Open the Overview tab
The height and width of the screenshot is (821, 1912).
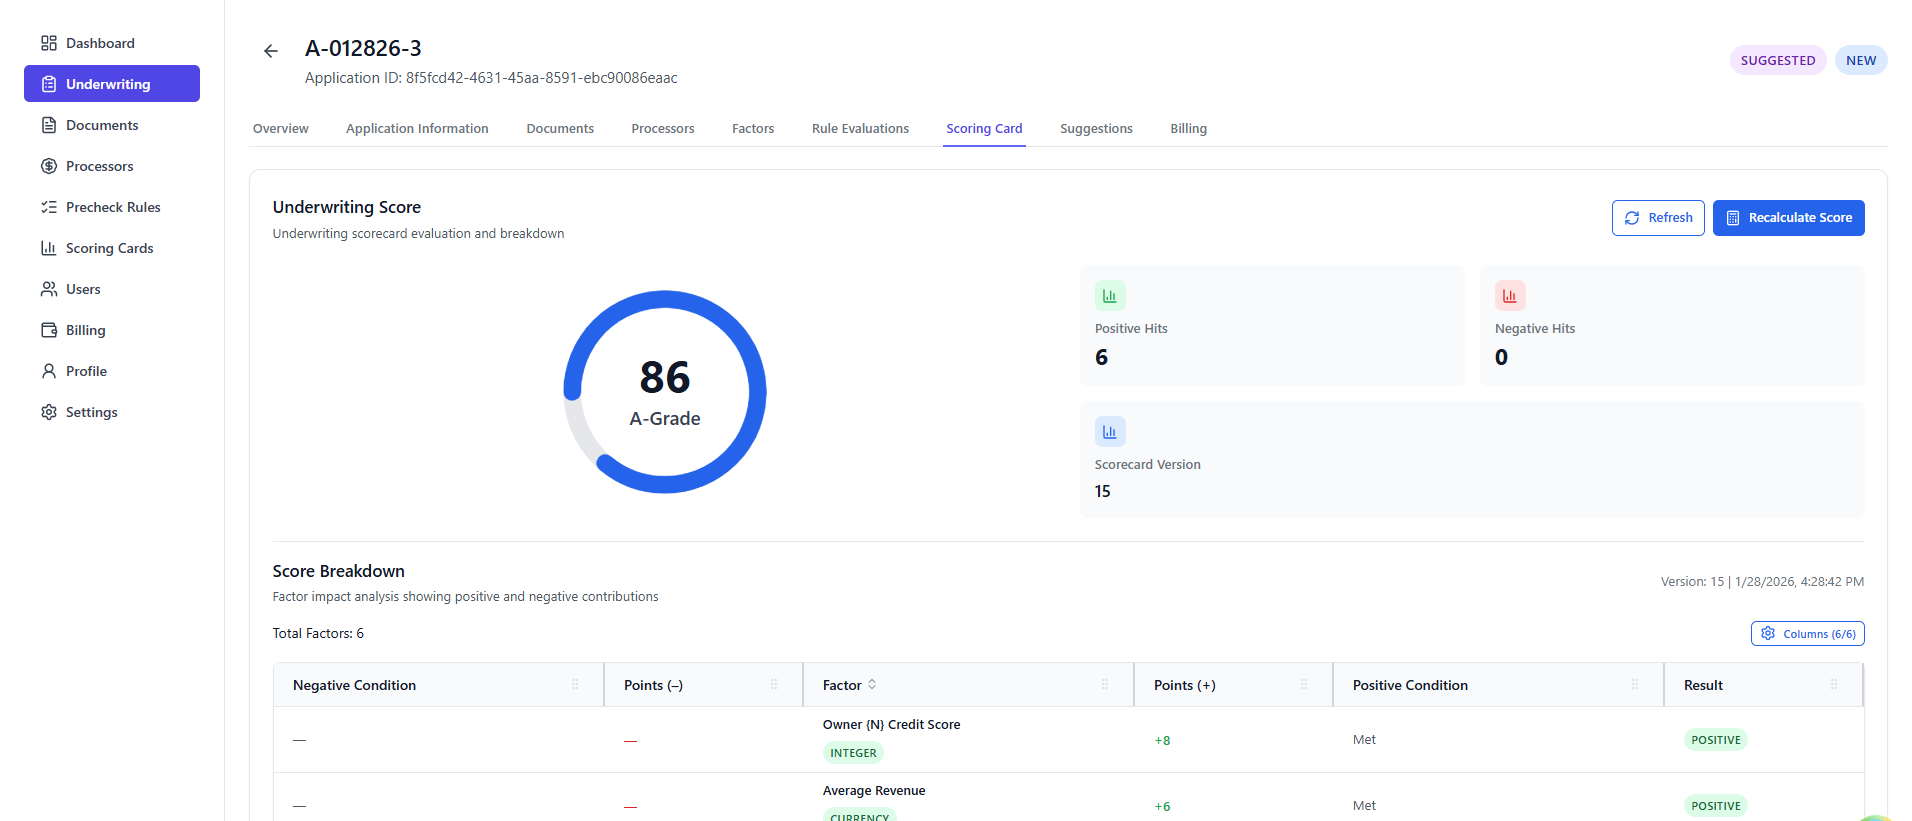coord(281,129)
